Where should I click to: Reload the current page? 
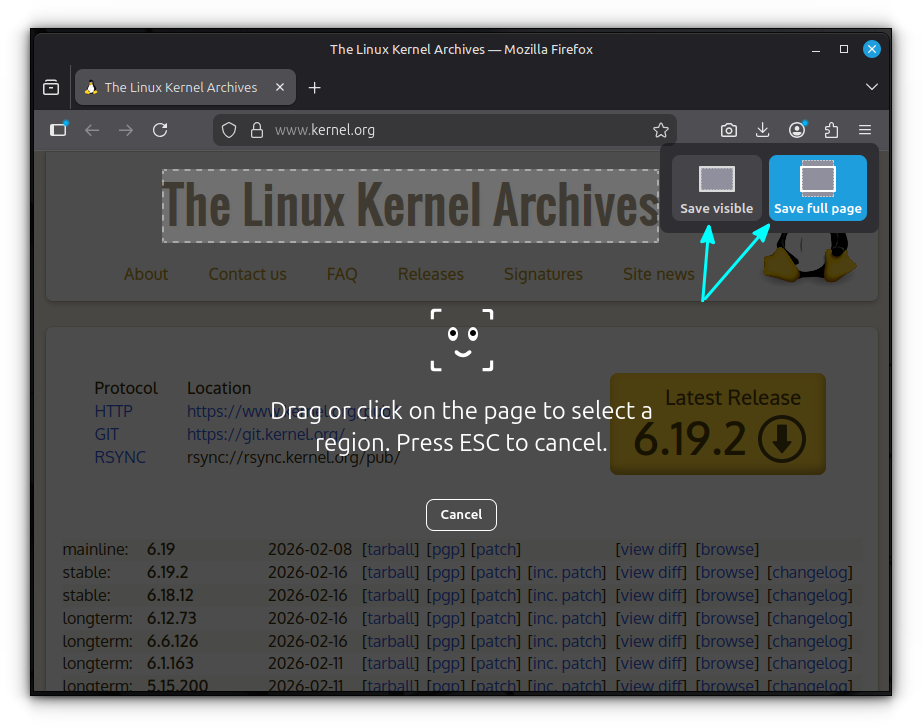(160, 130)
